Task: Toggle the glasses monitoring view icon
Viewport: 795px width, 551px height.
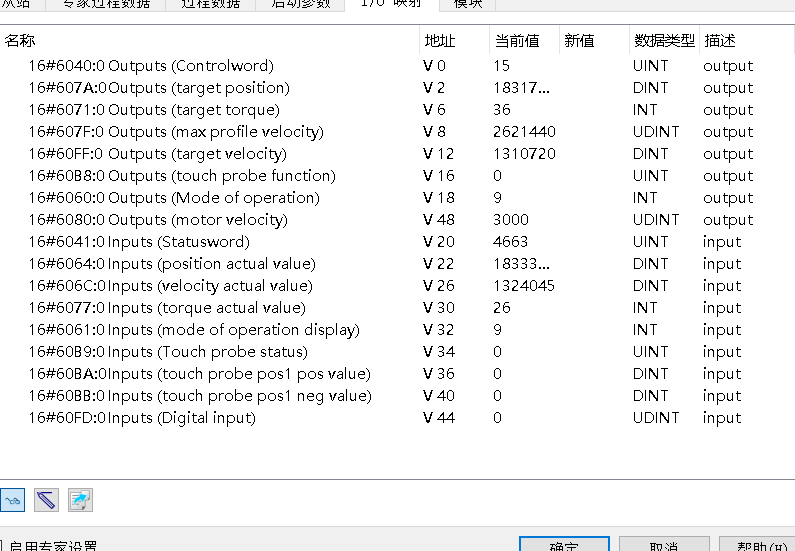Action: (12, 500)
